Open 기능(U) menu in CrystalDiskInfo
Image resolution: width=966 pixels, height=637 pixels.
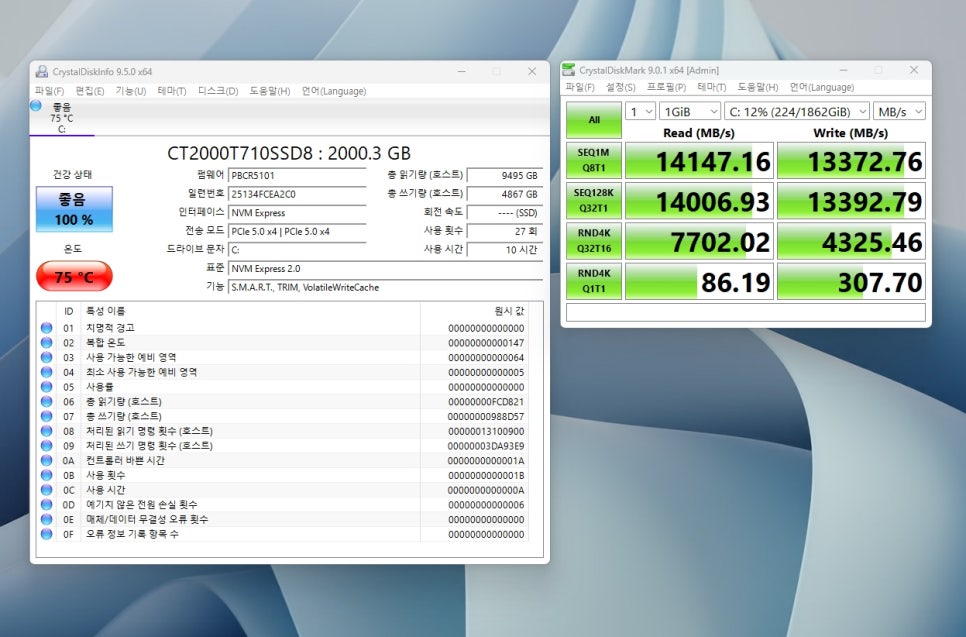coord(131,91)
